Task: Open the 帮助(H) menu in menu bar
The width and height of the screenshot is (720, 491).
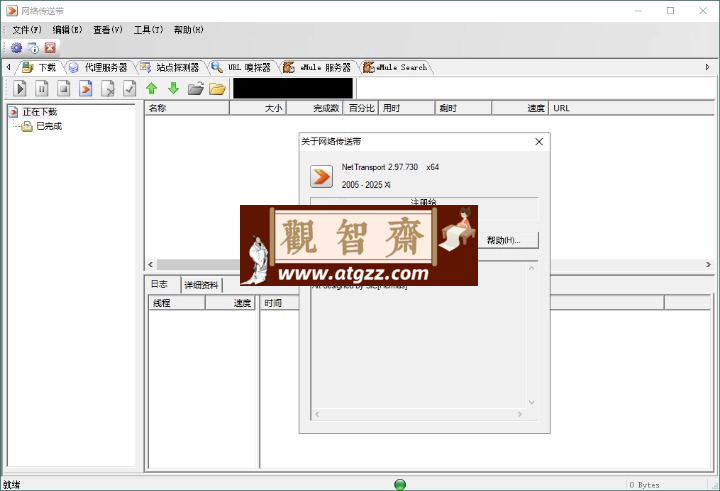Action: click(x=188, y=30)
